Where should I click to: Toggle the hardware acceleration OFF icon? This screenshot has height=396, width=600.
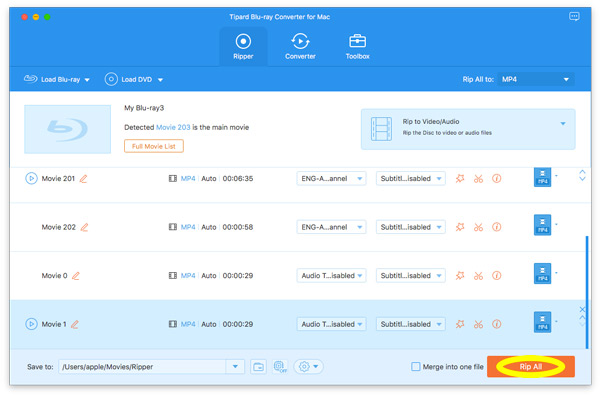click(280, 367)
